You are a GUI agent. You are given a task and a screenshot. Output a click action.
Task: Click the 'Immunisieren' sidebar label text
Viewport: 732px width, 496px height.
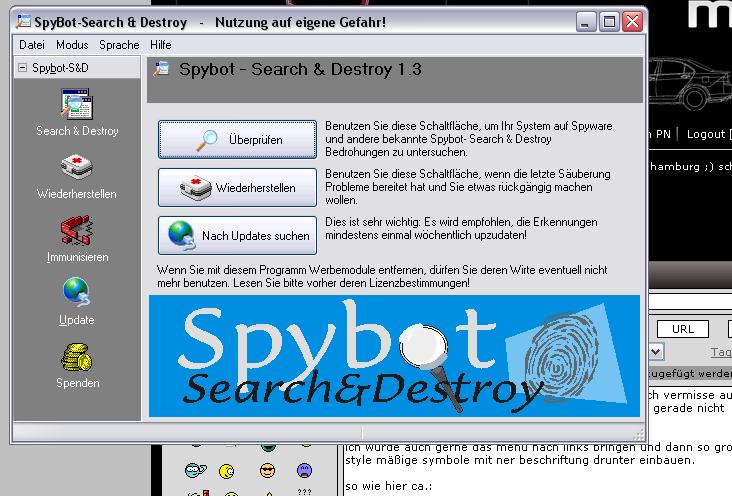click(77, 257)
